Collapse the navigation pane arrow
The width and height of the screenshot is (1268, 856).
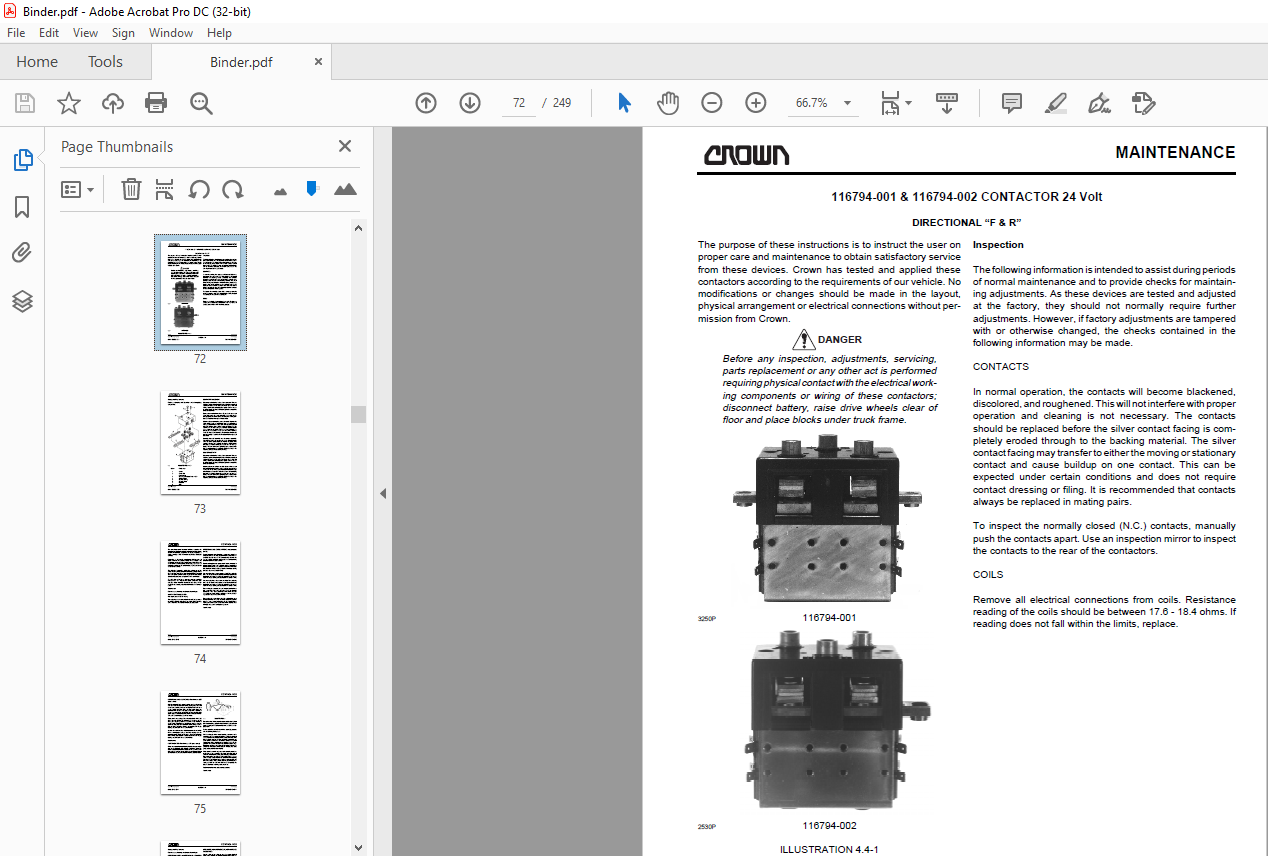pos(381,493)
